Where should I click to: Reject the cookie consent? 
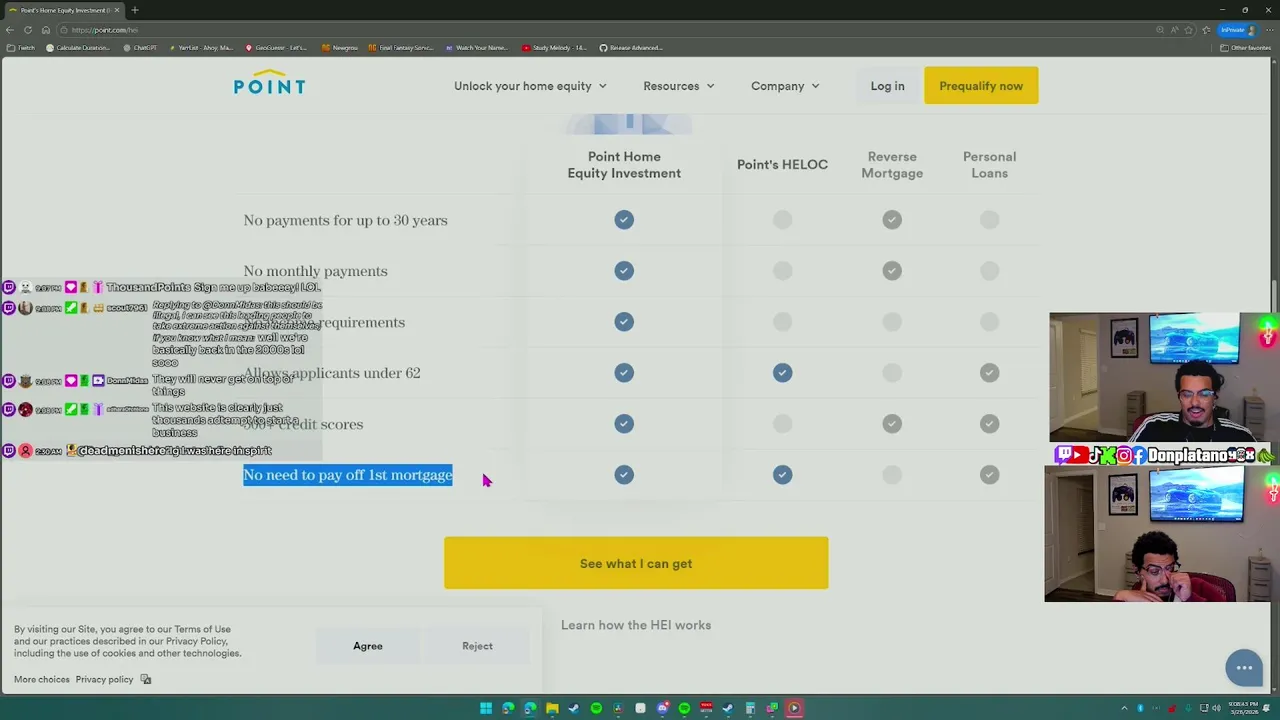pos(477,646)
